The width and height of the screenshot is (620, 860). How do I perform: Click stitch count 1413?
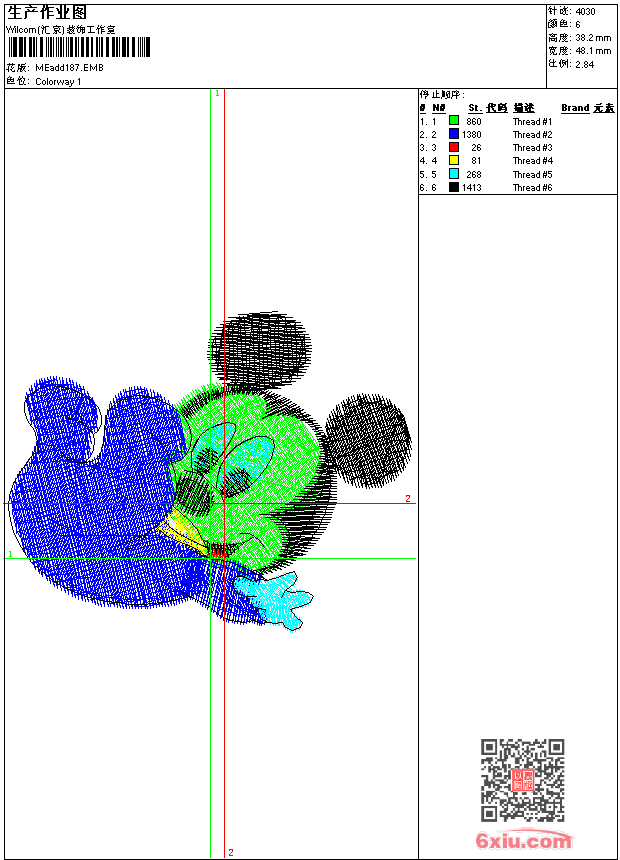point(471,188)
